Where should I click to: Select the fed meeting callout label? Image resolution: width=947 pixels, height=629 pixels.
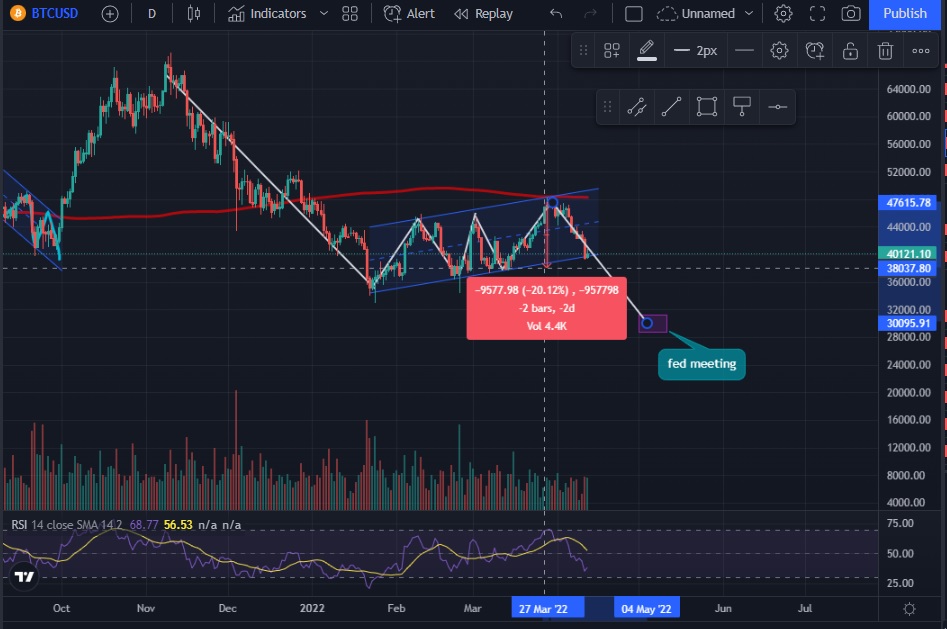[702, 364]
